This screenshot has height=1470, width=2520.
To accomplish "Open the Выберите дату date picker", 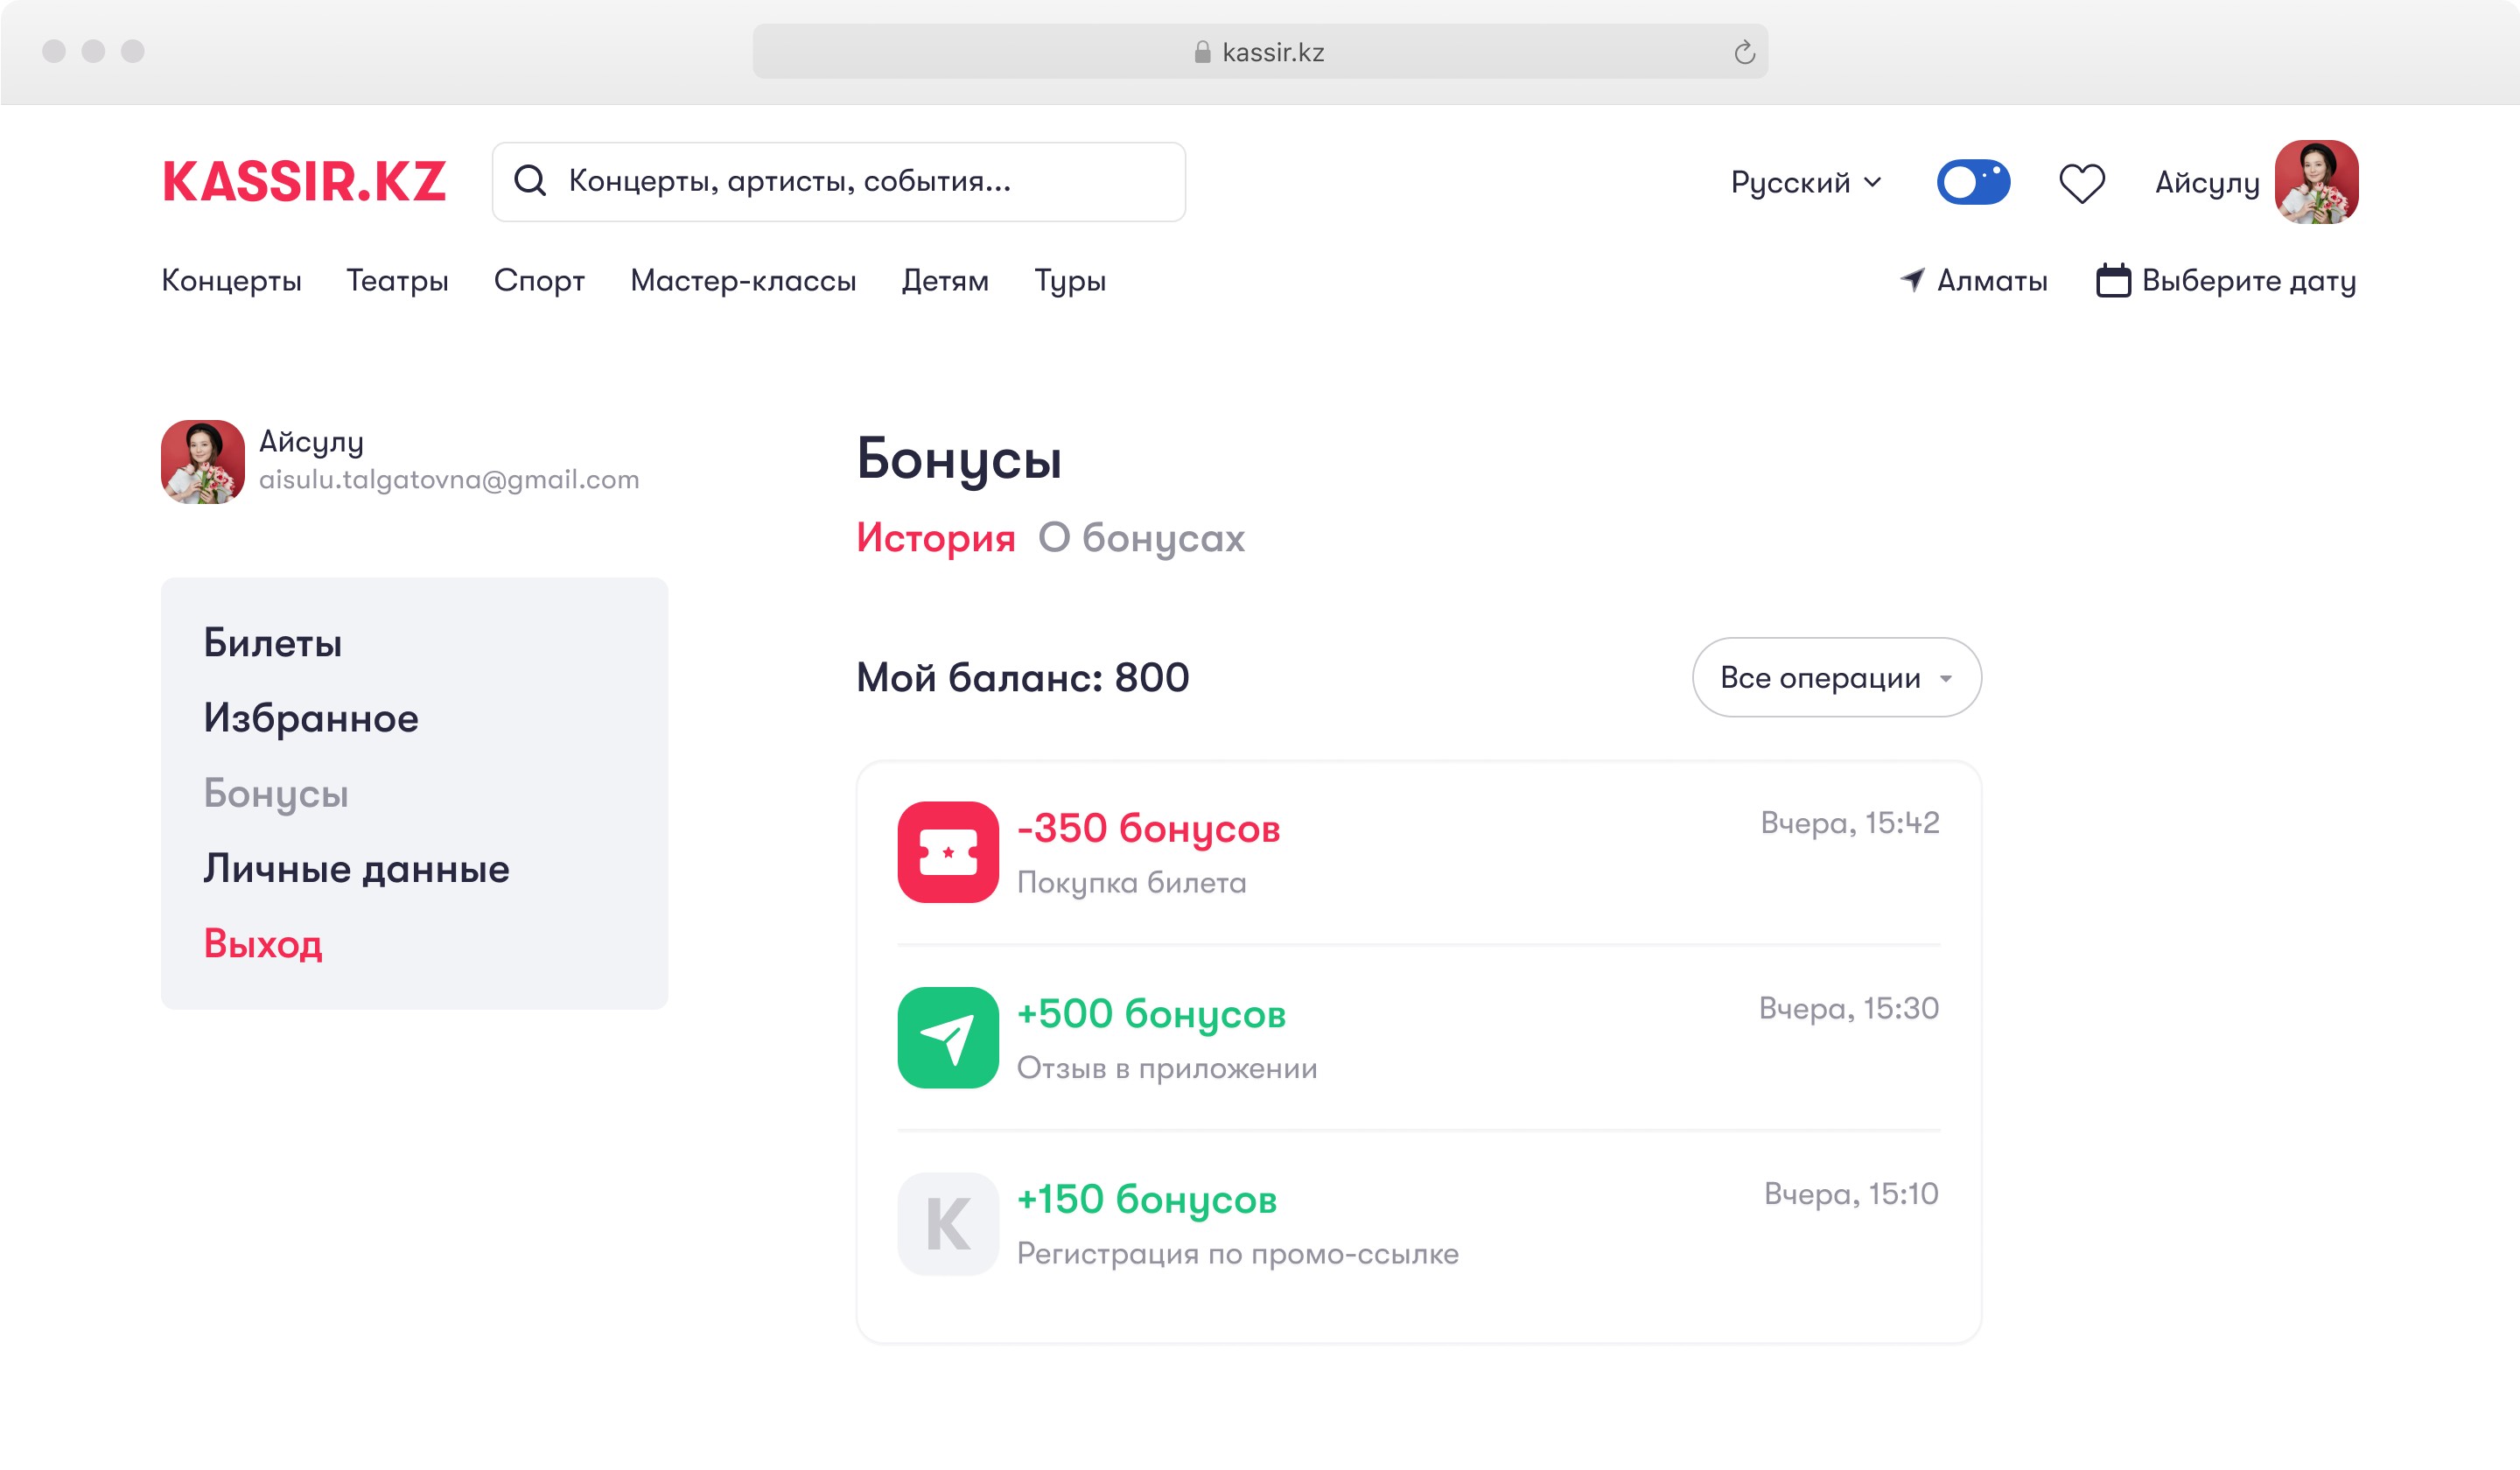I will tap(2226, 281).
